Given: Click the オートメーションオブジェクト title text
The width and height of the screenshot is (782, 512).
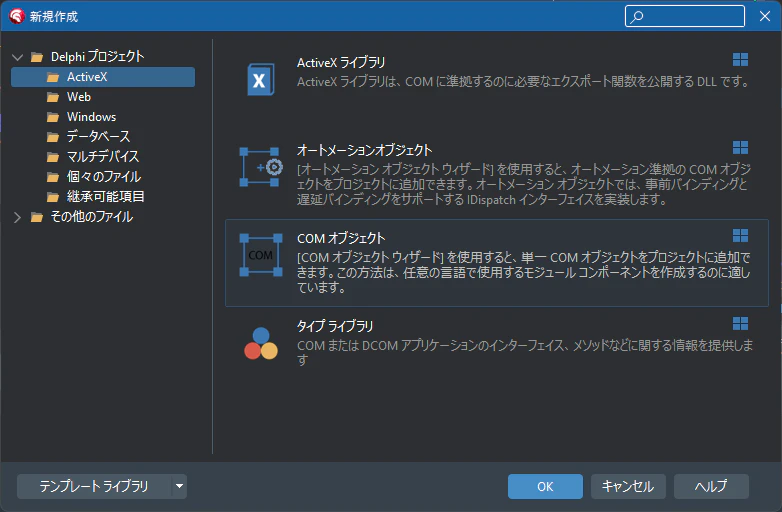Looking at the screenshot, I should point(365,151).
